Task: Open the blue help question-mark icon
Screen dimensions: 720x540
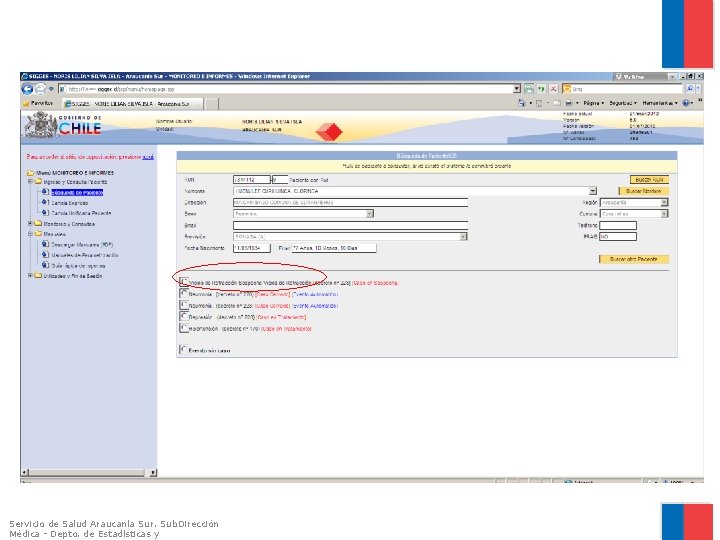Action: click(686, 103)
